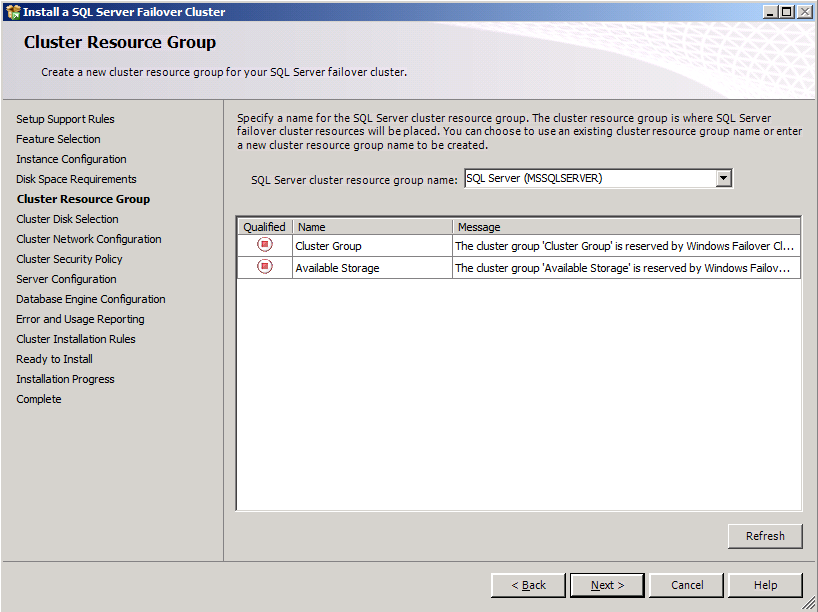Click the red stop icon for Cluster Group
Screen dimensions: 818x612
(x=264, y=244)
